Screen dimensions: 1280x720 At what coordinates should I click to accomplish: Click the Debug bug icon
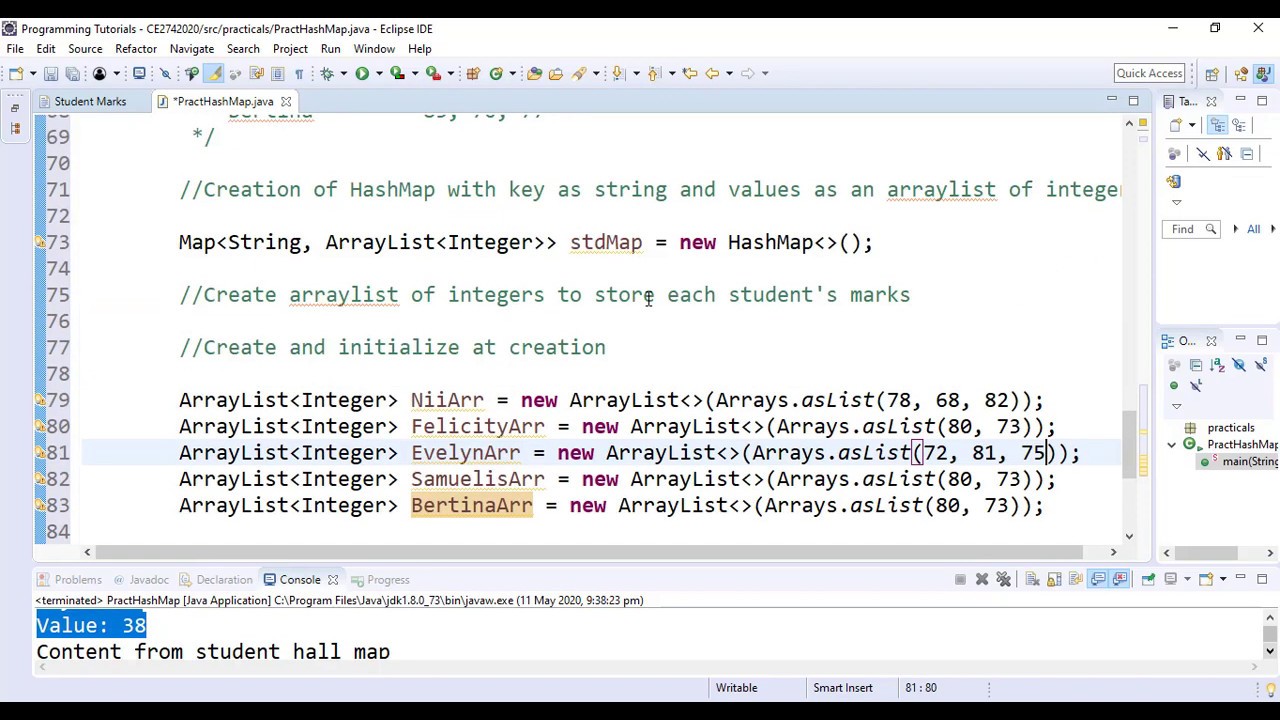326,73
